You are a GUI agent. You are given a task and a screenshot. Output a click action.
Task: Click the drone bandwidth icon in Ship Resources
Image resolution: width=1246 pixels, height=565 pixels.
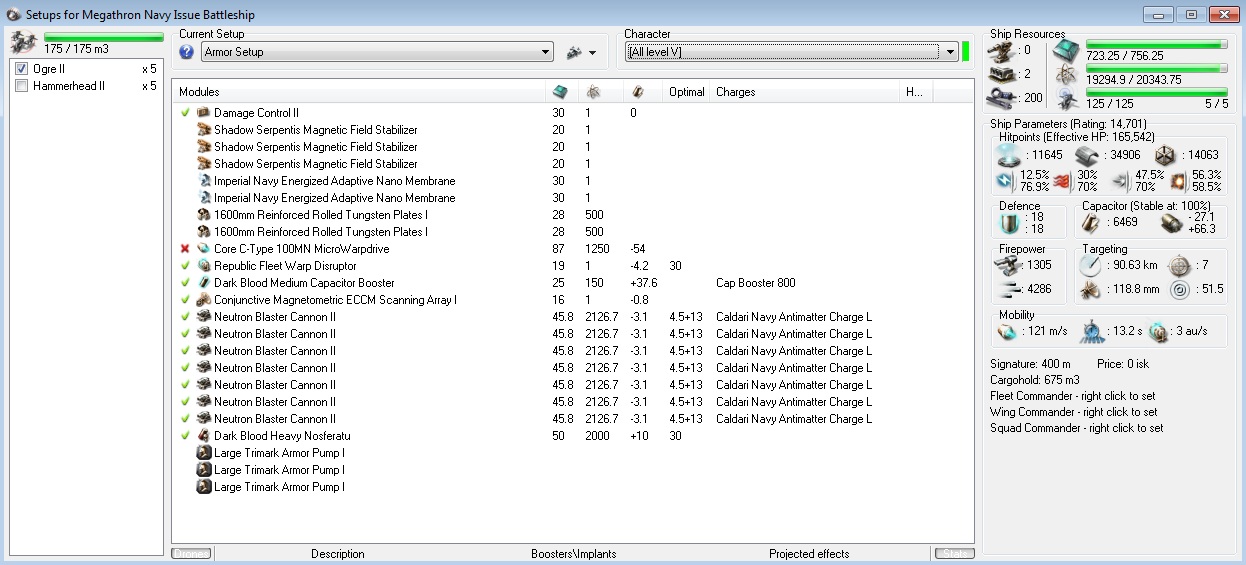click(x=1067, y=97)
